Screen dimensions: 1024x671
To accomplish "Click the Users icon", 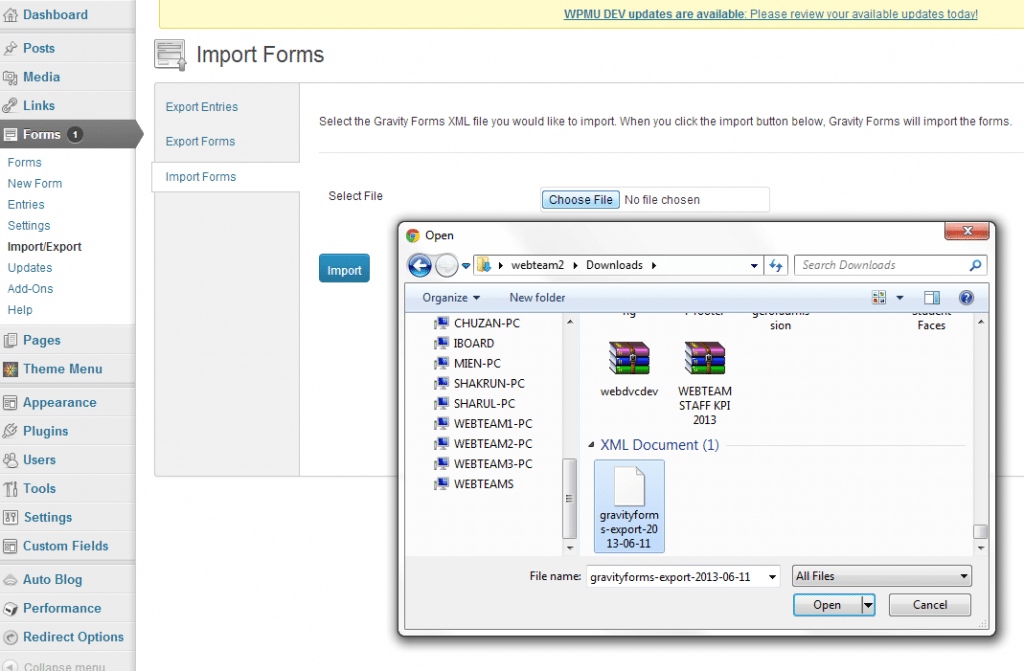I will click(x=10, y=460).
